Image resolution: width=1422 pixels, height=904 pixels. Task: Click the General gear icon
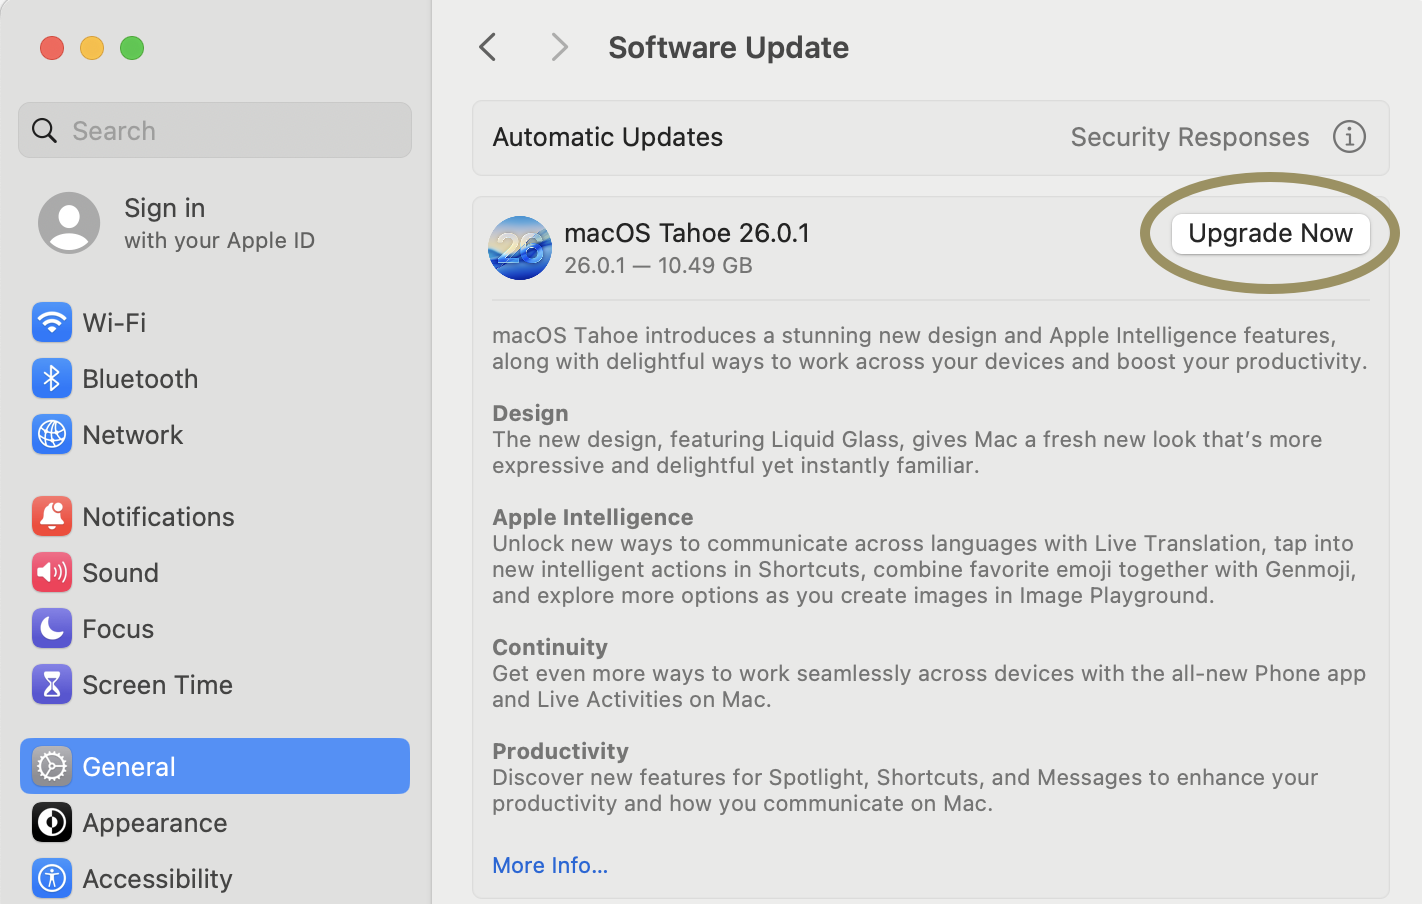pyautogui.click(x=51, y=766)
